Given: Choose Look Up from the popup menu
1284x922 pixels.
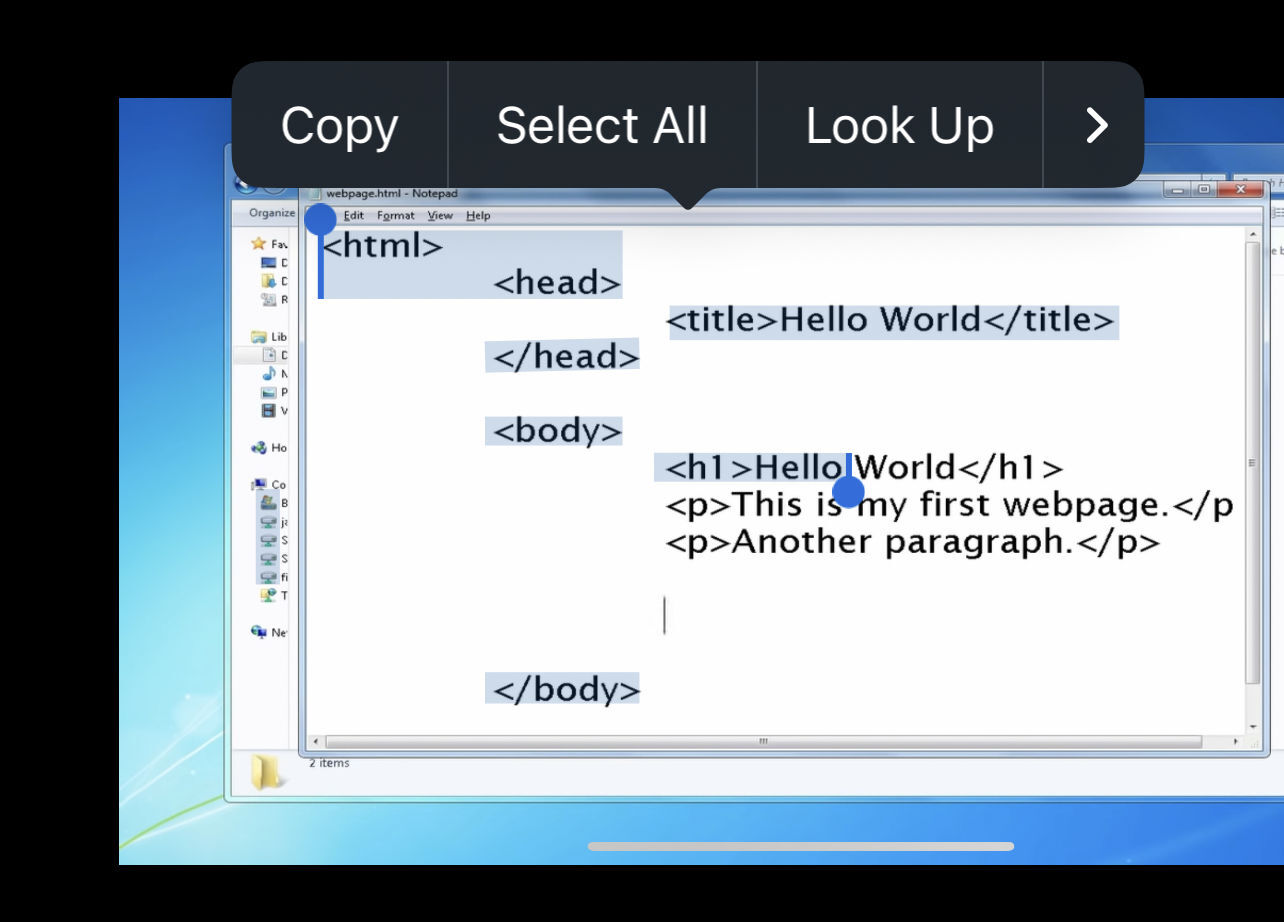Looking at the screenshot, I should pos(899,126).
